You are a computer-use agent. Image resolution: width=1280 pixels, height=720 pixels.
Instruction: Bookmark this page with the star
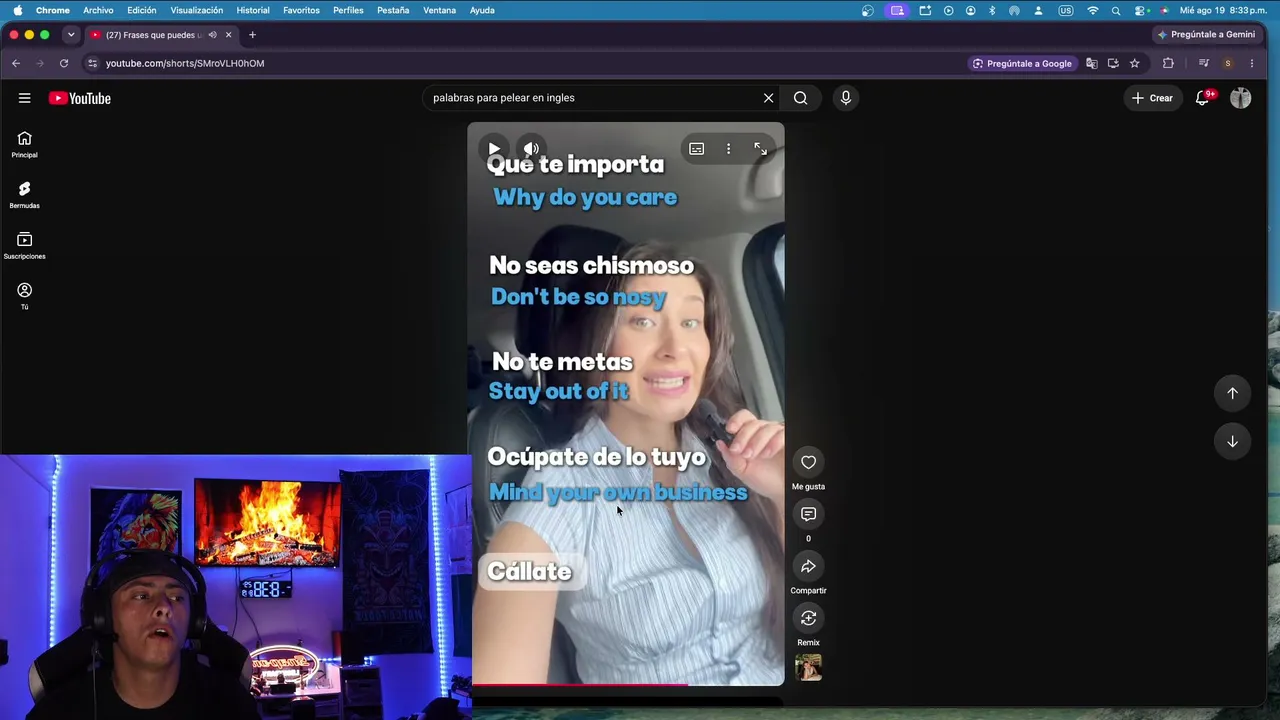(x=1134, y=63)
